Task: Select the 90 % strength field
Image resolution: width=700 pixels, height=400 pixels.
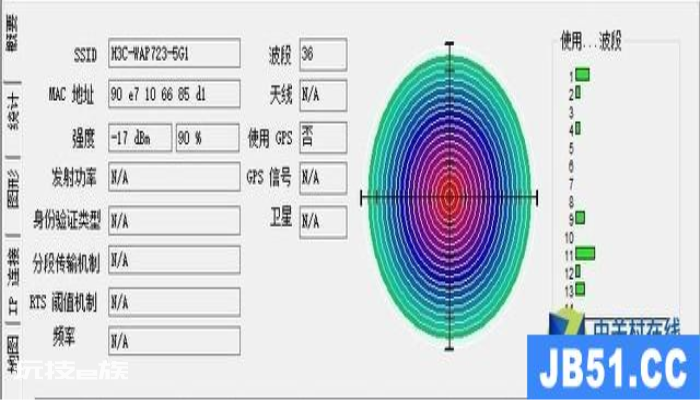Action: [208, 138]
